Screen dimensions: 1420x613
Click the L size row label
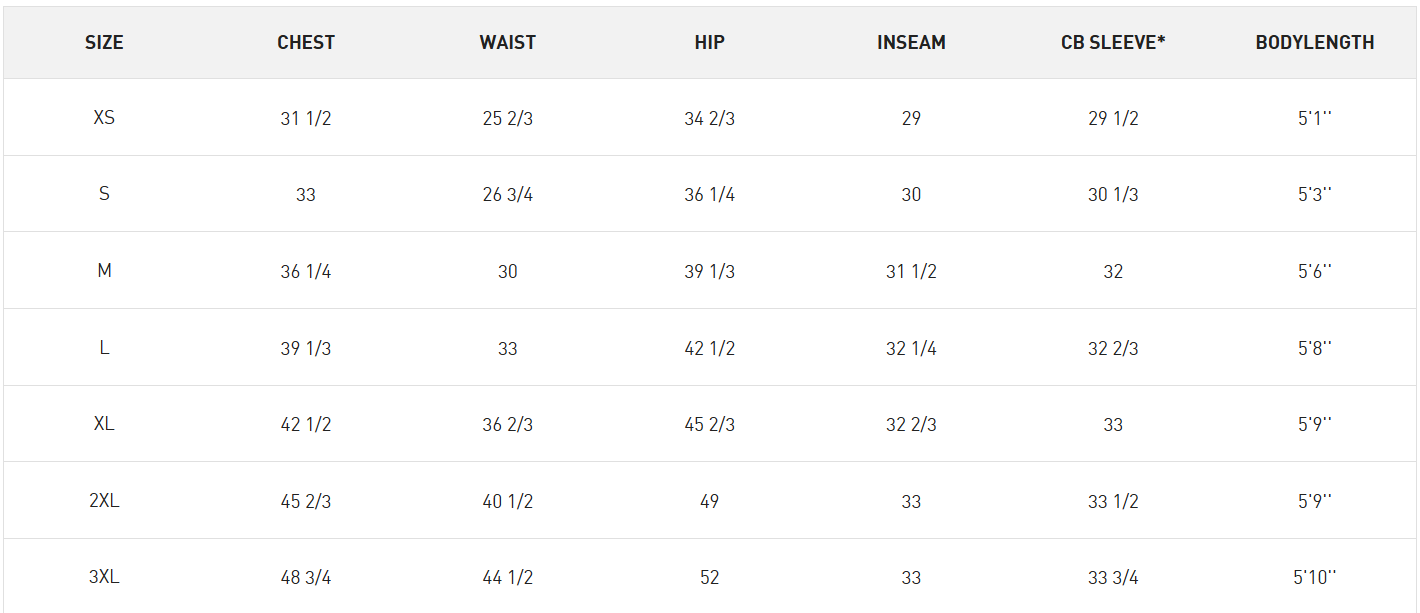(104, 348)
